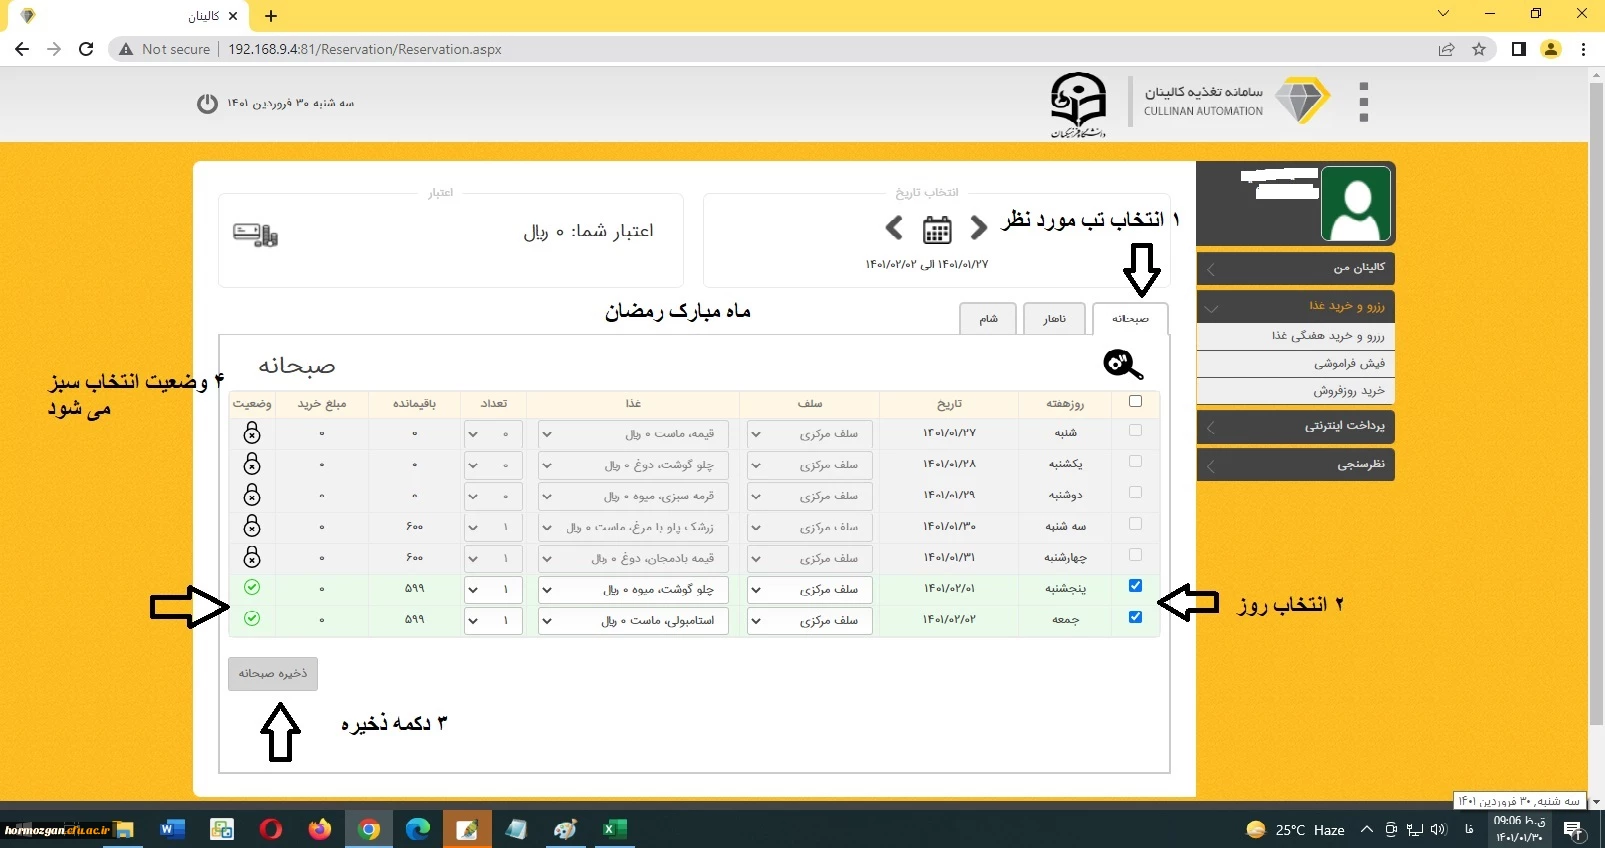Image resolution: width=1605 pixels, height=848 pixels.
Task: Open the food dropdown in the پنجشنبه row
Action: click(633, 590)
